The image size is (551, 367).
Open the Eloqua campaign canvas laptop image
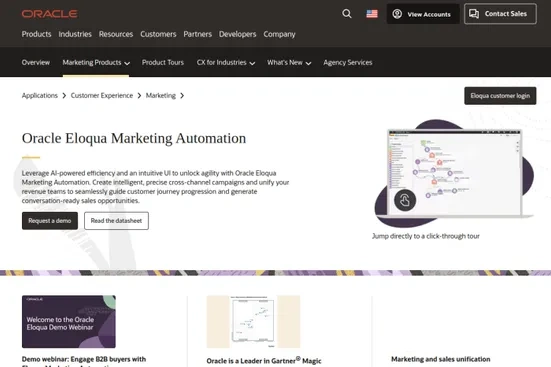coord(454,173)
